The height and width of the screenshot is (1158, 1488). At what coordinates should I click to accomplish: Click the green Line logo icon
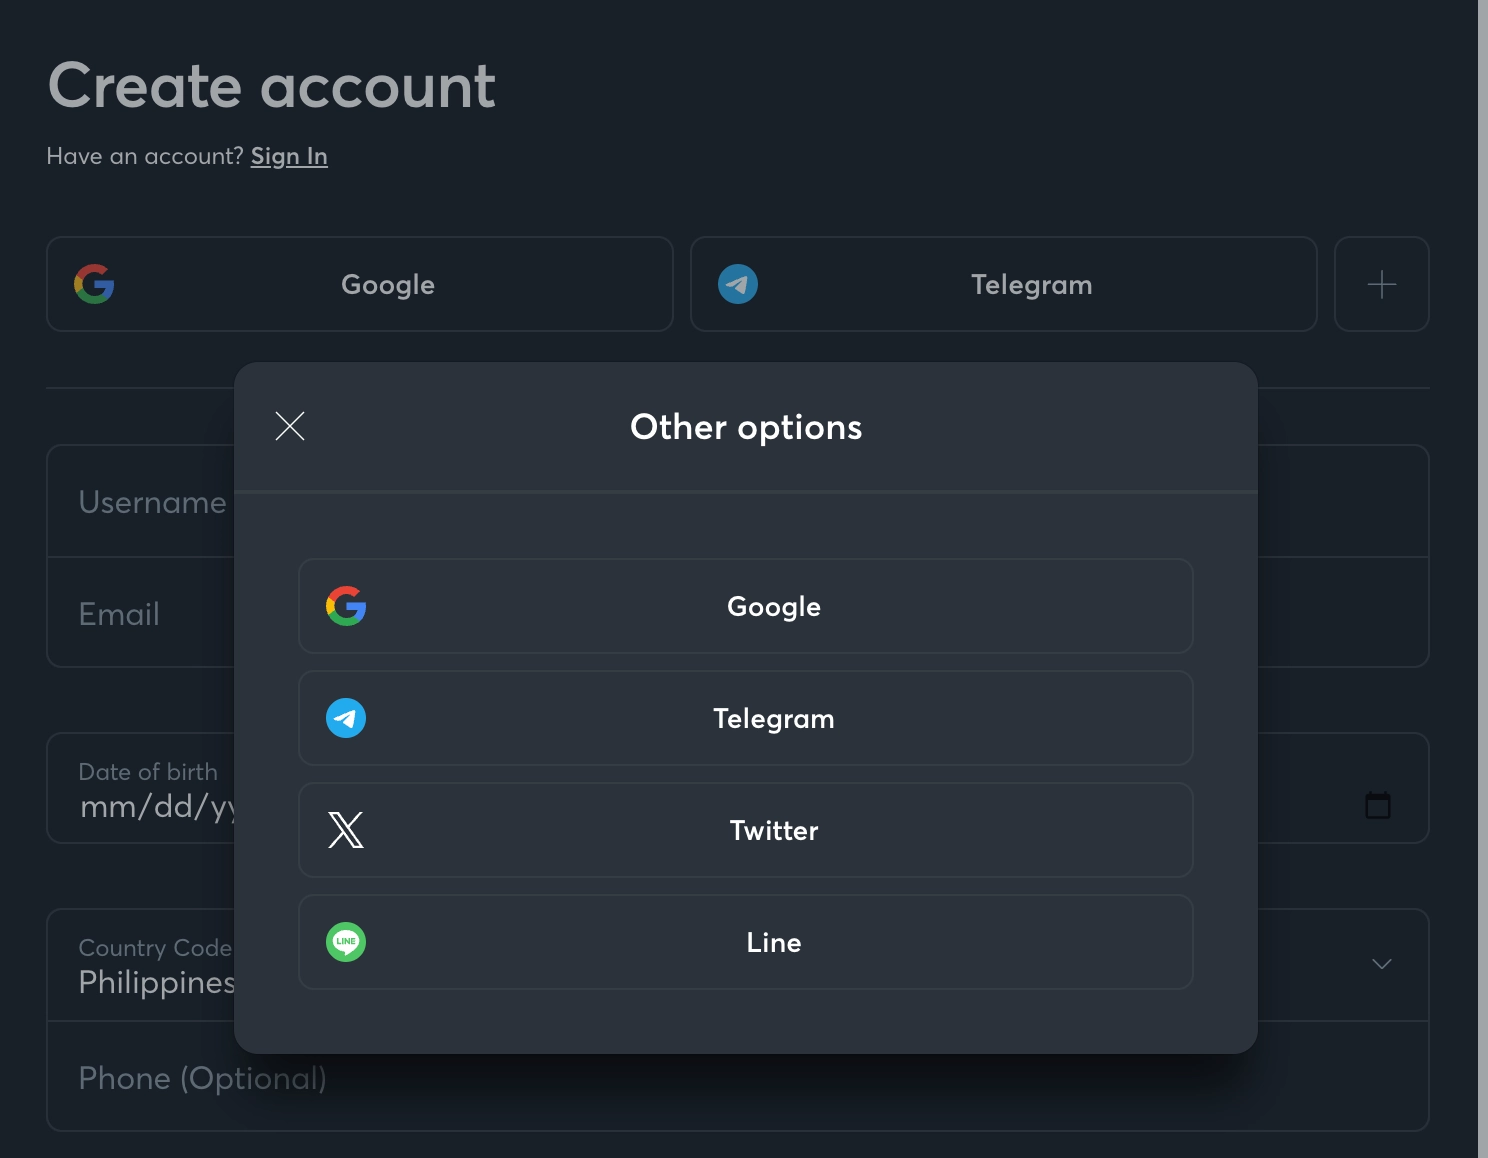click(x=346, y=942)
